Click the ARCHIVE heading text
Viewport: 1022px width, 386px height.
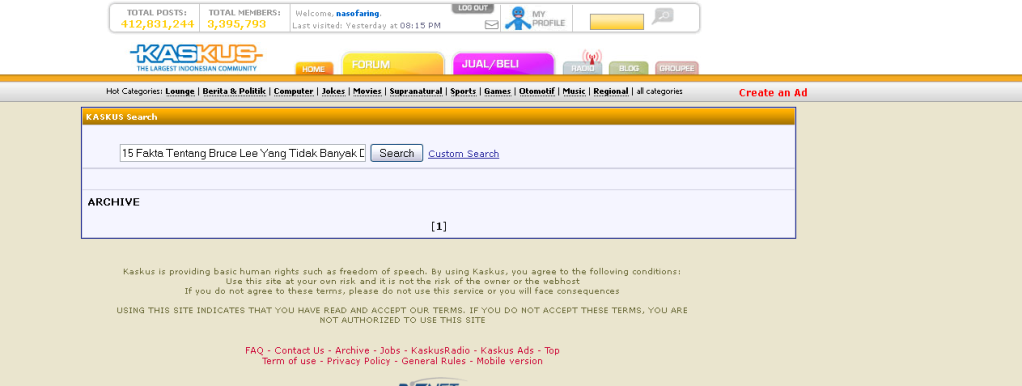113,202
